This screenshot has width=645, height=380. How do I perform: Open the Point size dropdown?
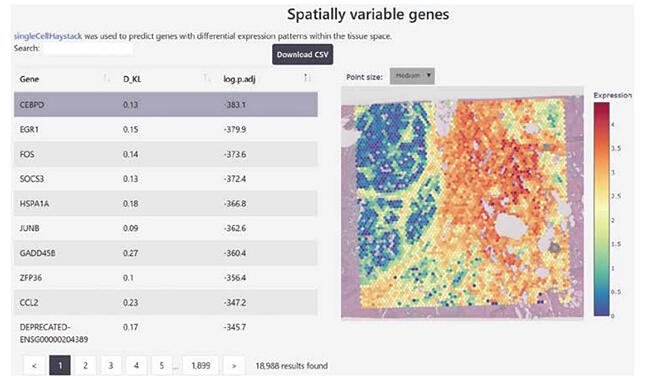pos(412,76)
